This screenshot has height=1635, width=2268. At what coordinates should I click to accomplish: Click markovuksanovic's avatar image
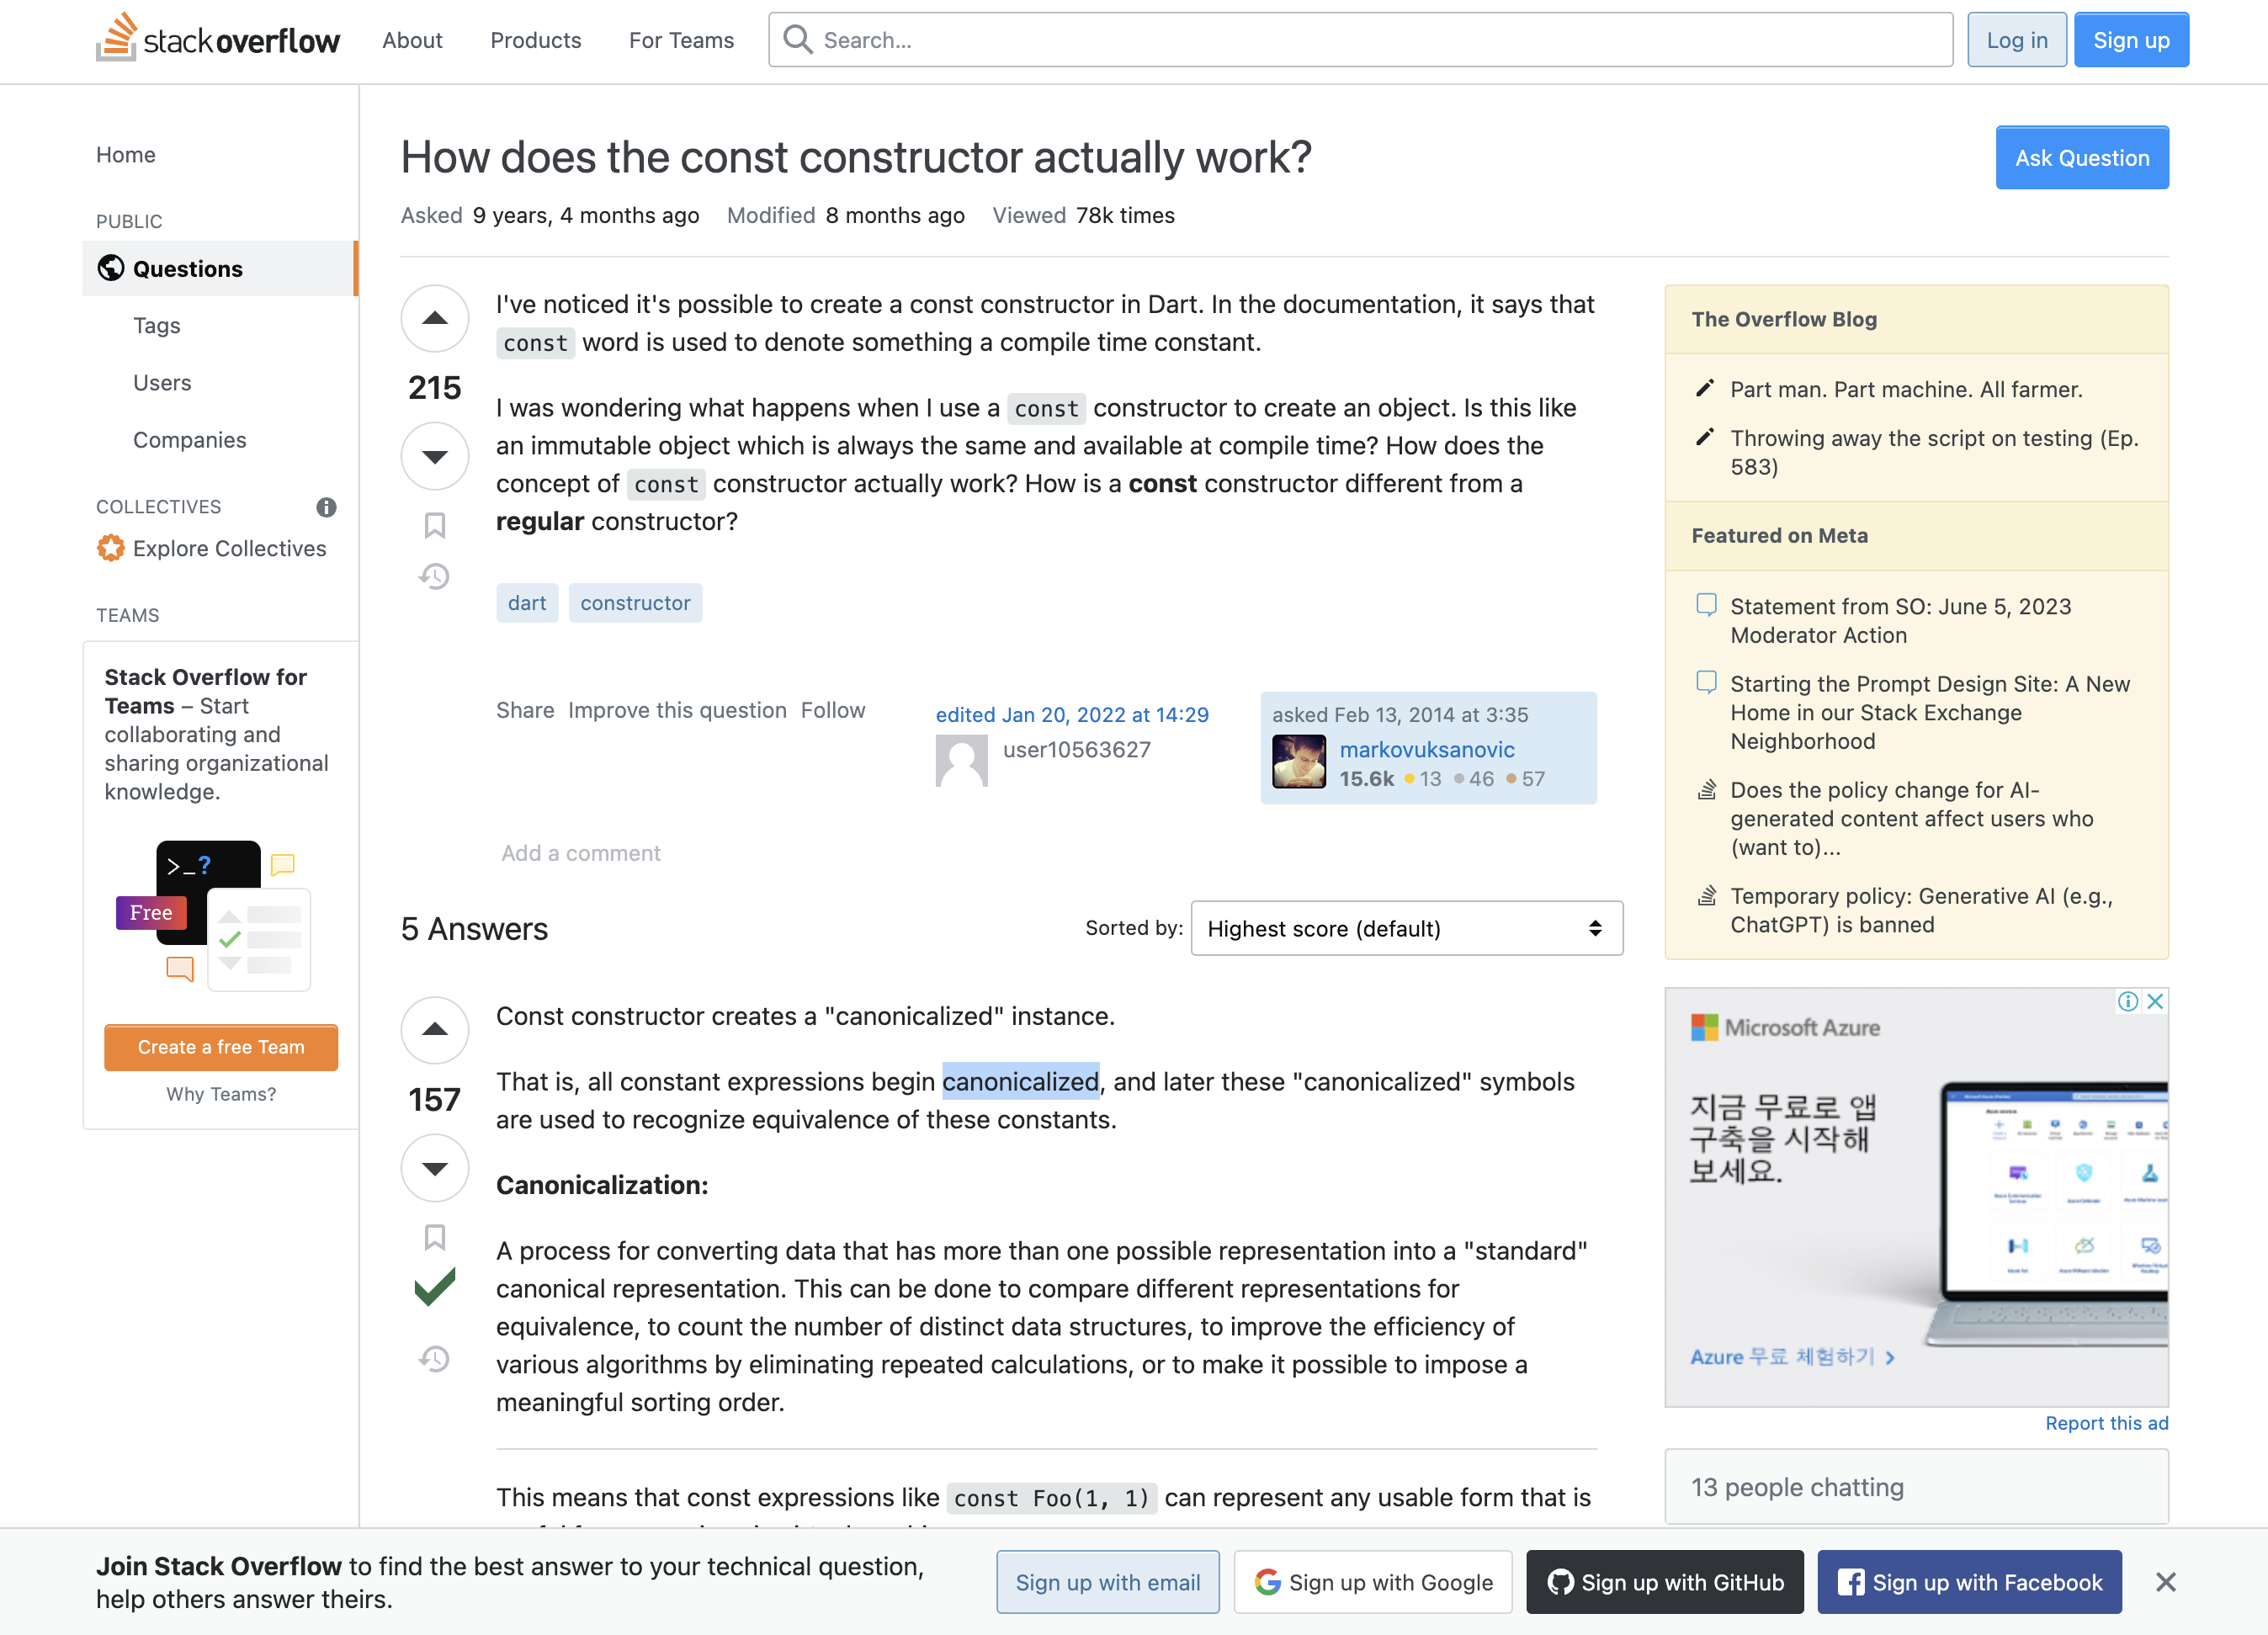pos(1299,762)
